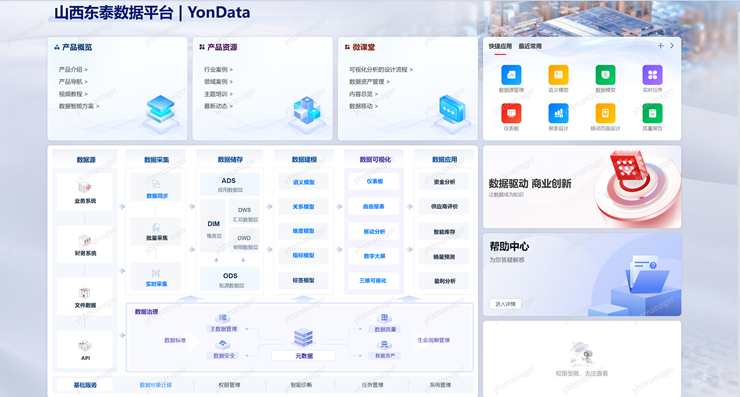
Task: Open the 内容总览 course link
Action: click(364, 94)
